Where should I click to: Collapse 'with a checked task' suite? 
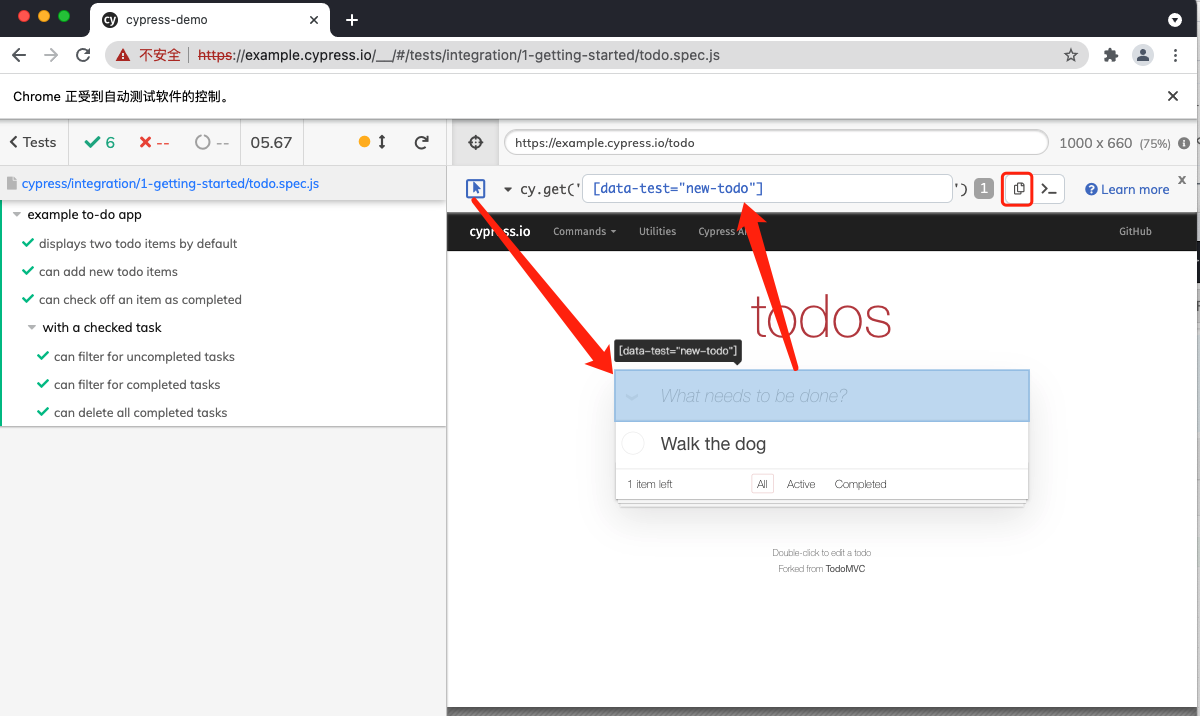point(32,328)
